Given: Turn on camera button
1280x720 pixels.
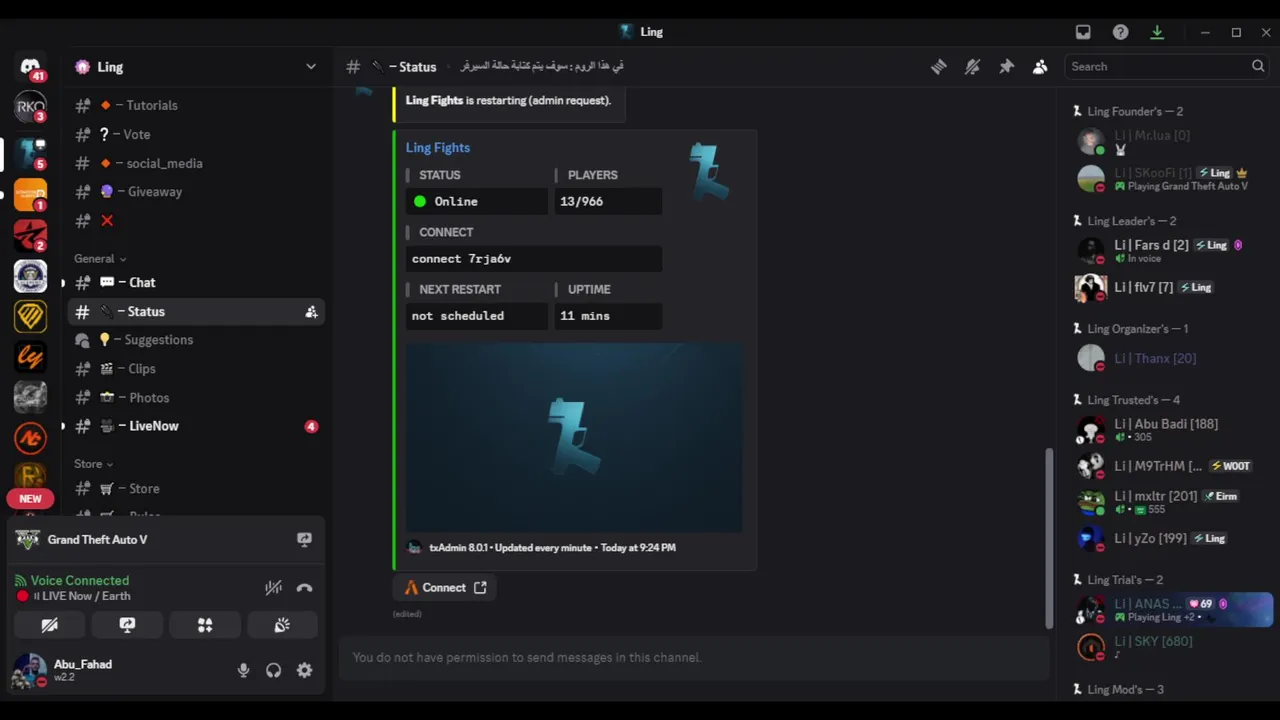Looking at the screenshot, I should click(x=49, y=625).
